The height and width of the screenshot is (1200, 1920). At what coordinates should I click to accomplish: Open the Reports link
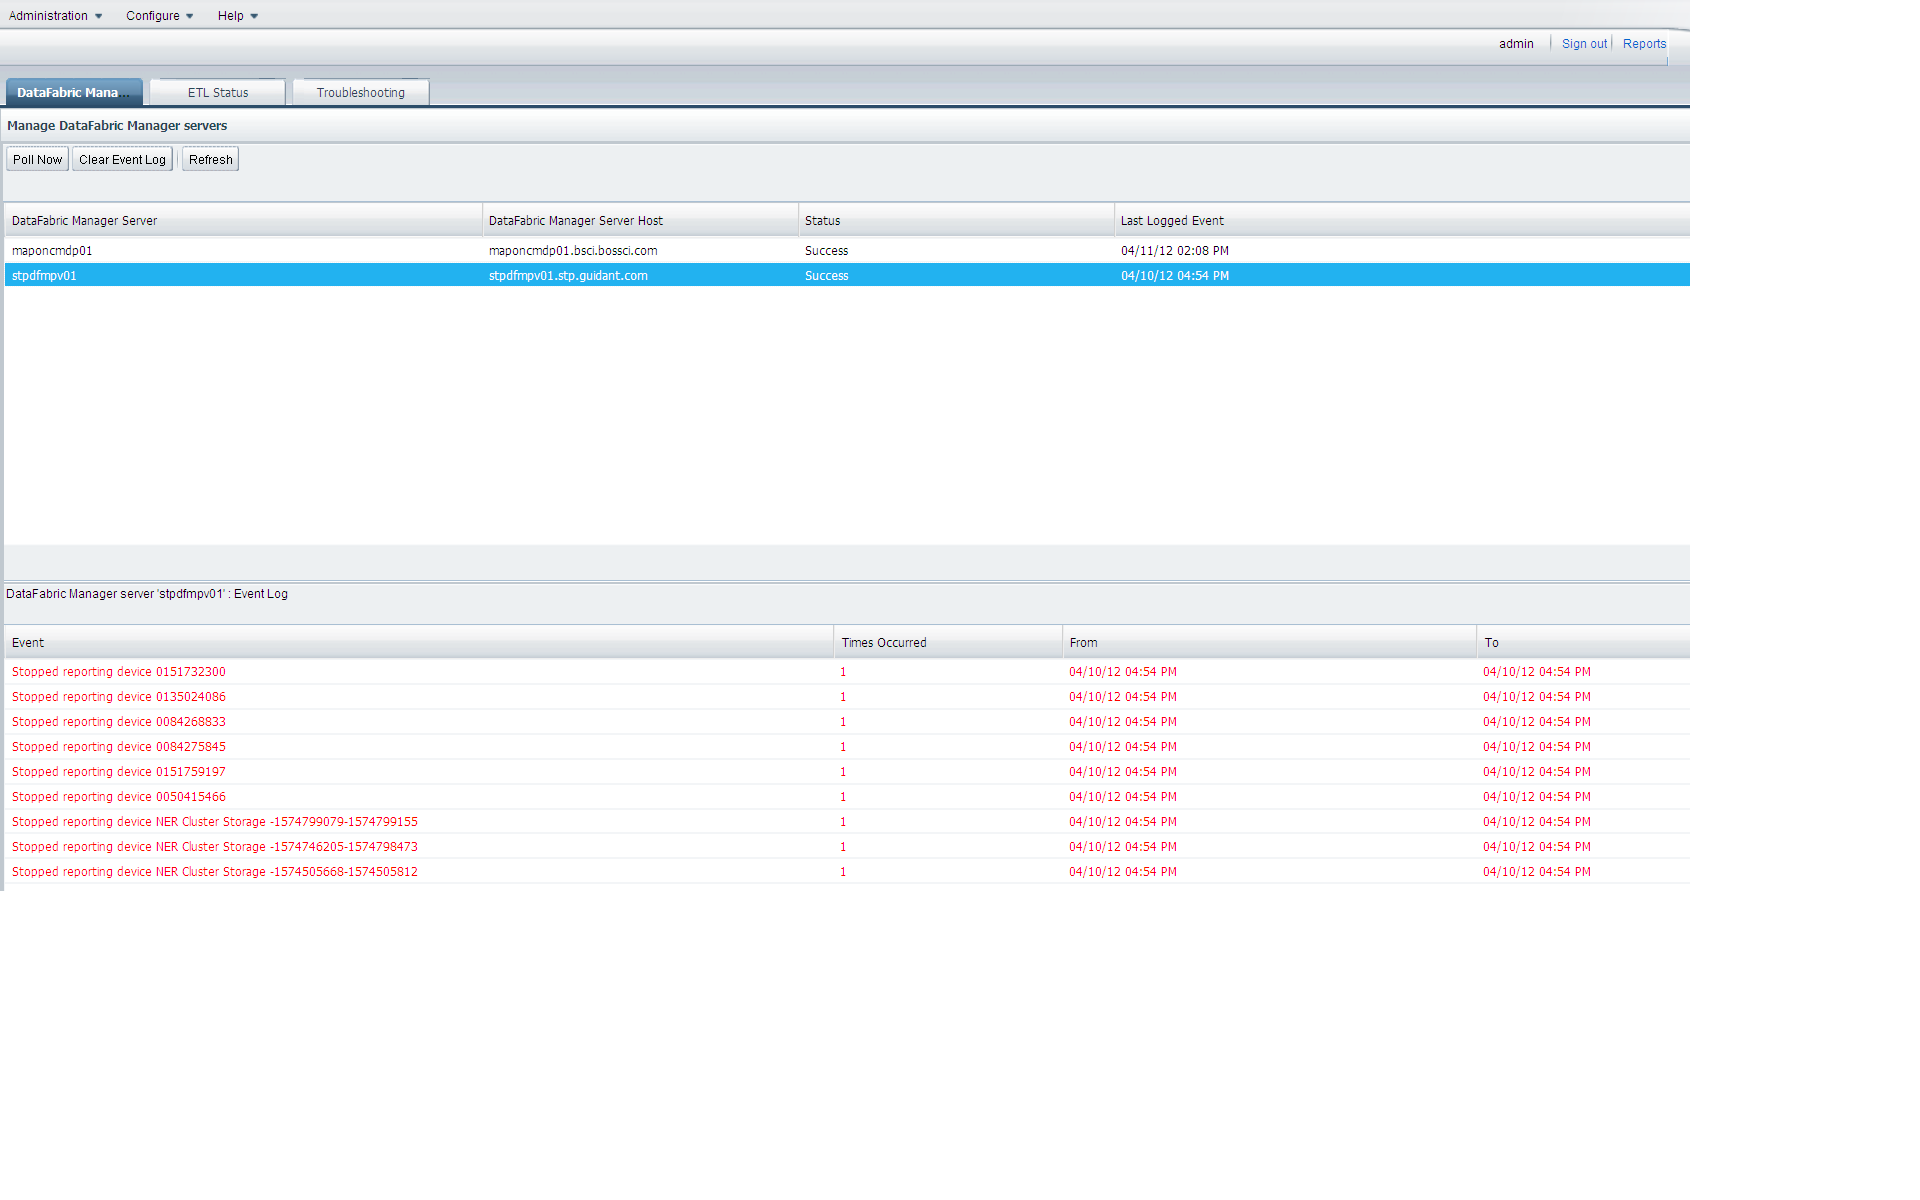[1644, 44]
